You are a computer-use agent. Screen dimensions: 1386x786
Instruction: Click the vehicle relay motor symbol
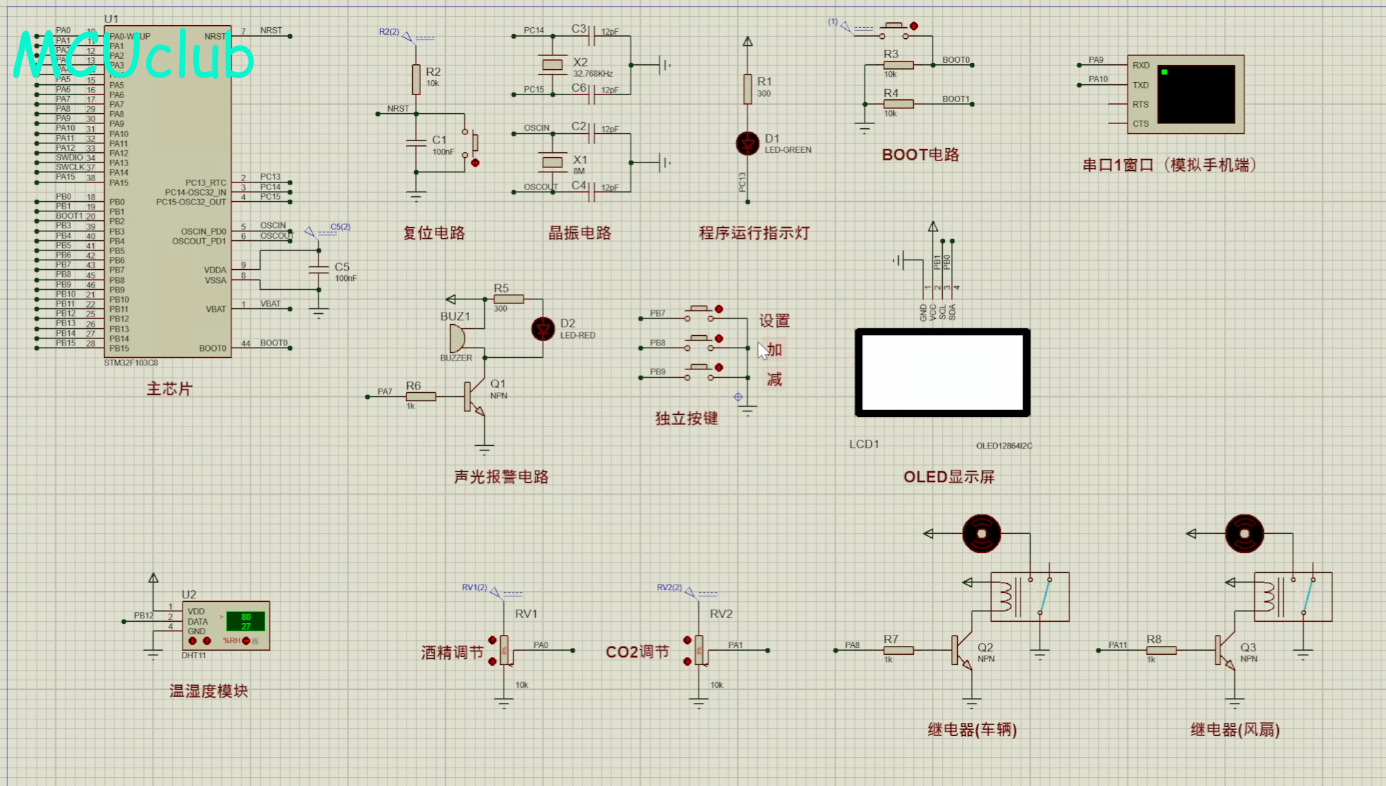(x=982, y=535)
